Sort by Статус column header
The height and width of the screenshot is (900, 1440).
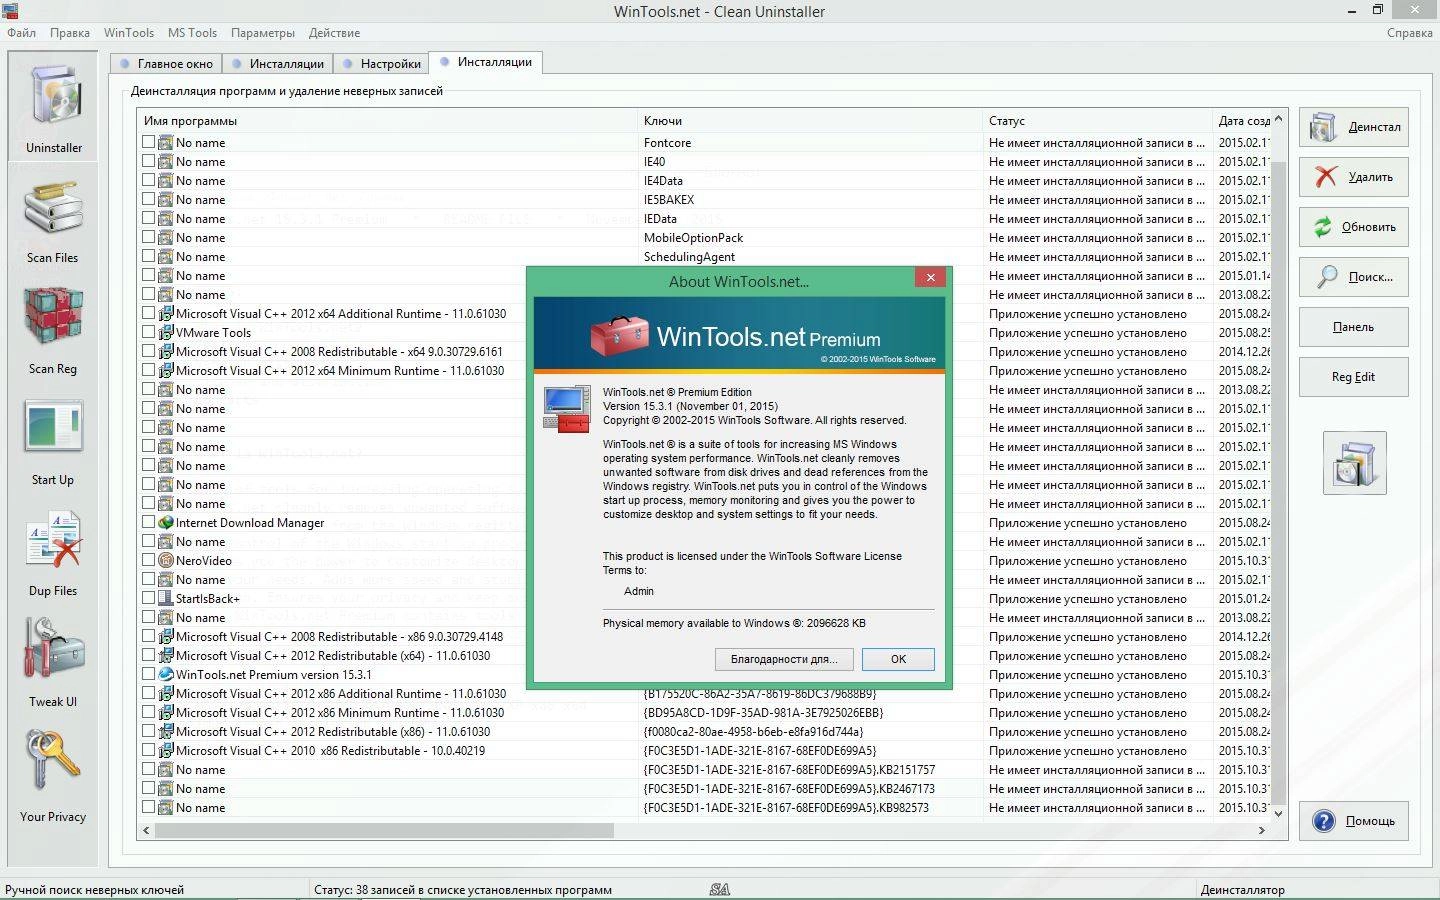1098,120
